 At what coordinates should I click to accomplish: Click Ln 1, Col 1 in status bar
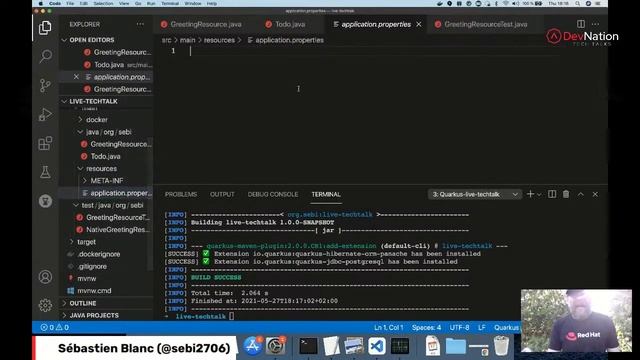(389, 328)
